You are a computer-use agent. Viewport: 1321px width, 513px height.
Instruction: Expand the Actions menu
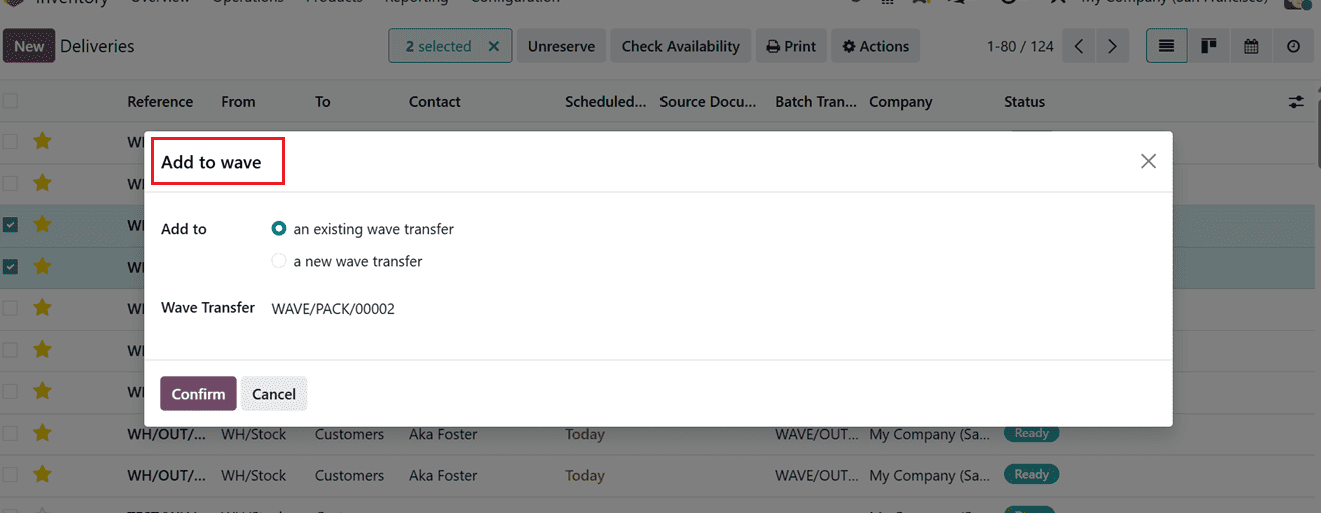point(875,46)
